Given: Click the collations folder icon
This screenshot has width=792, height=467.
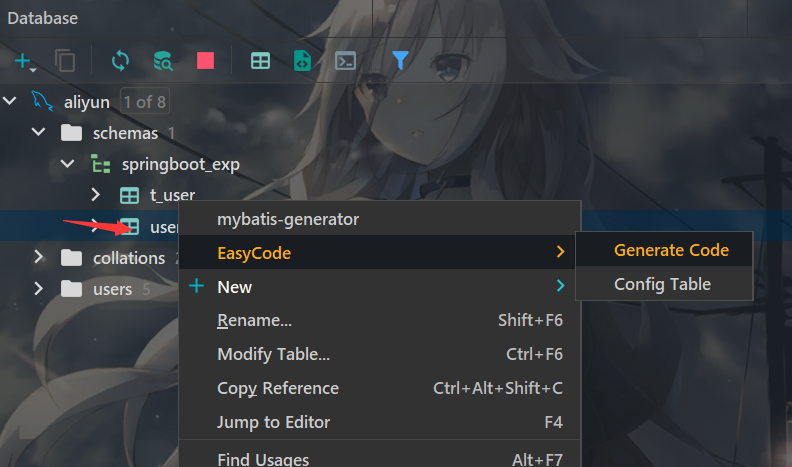Looking at the screenshot, I should coord(71,257).
